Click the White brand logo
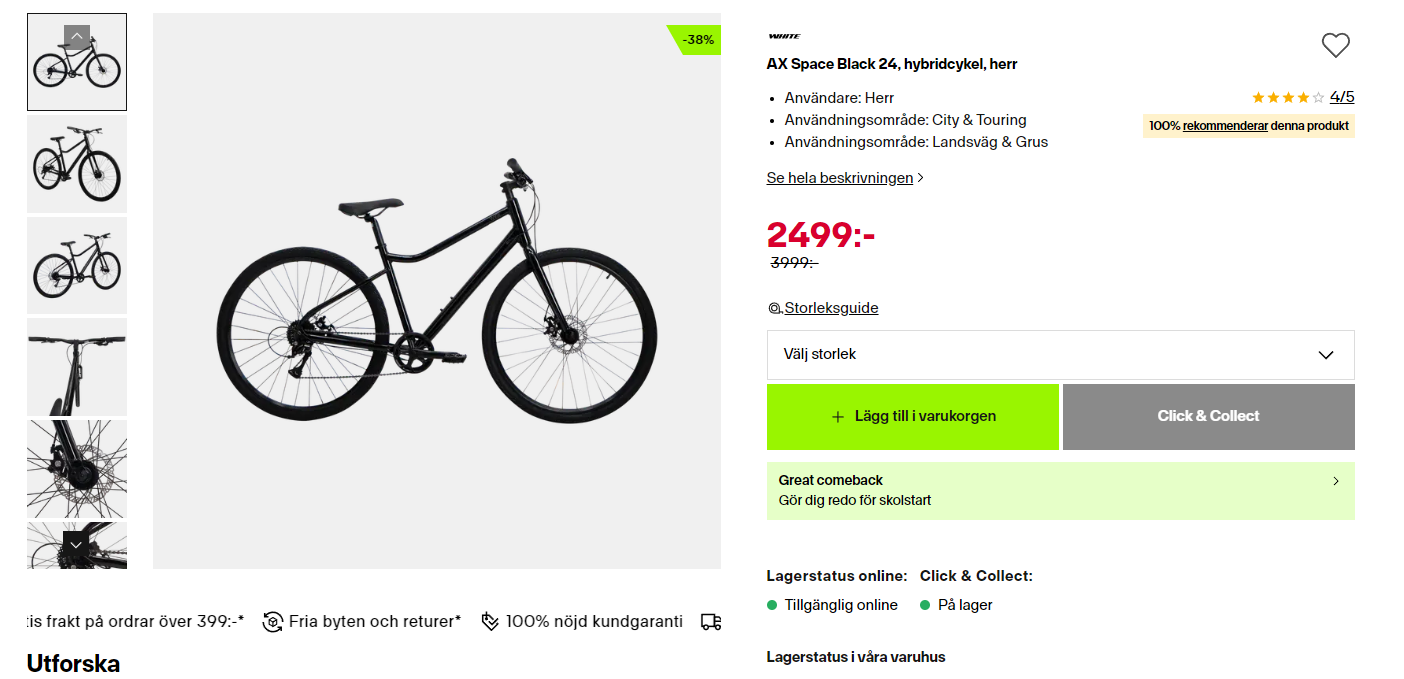This screenshot has width=1404, height=679. pyautogui.click(x=784, y=36)
